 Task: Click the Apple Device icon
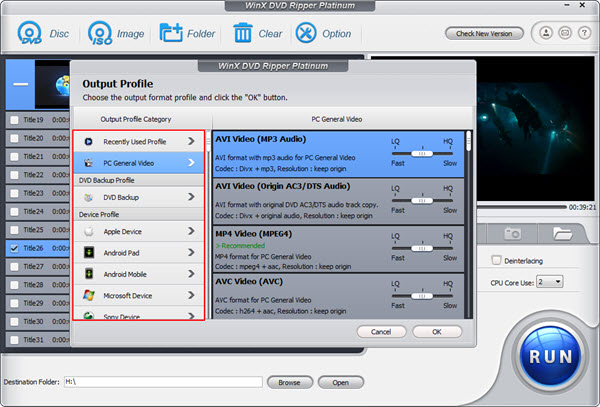[88, 231]
